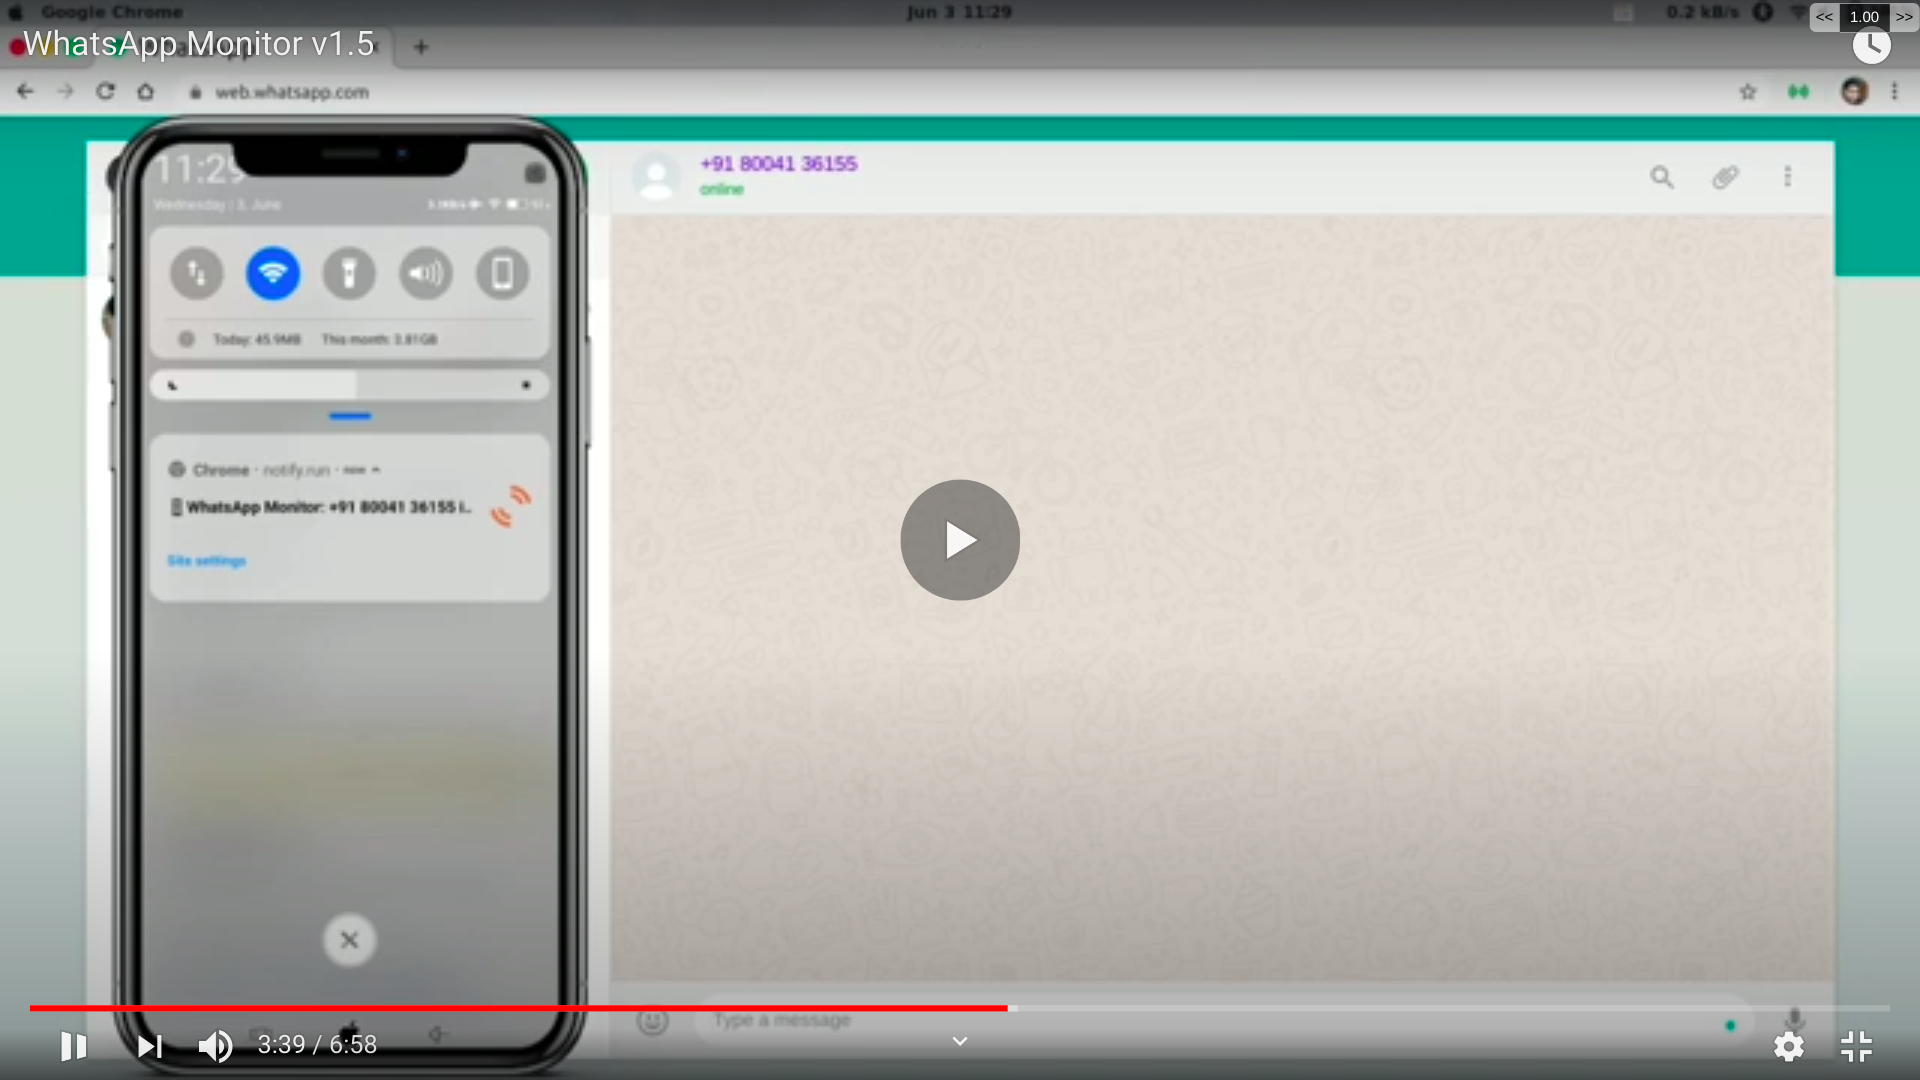Toggle the phone flashlight
This screenshot has width=1920, height=1080.
tap(349, 273)
